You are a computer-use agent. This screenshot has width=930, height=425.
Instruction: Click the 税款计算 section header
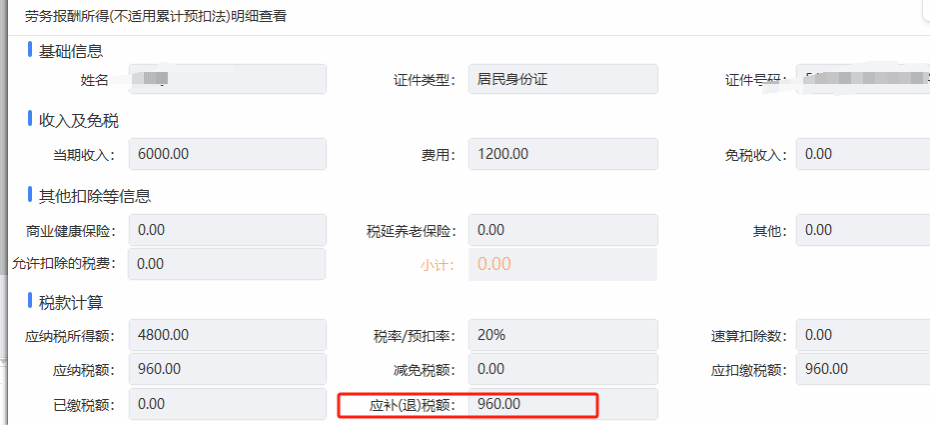pyautogui.click(x=71, y=302)
